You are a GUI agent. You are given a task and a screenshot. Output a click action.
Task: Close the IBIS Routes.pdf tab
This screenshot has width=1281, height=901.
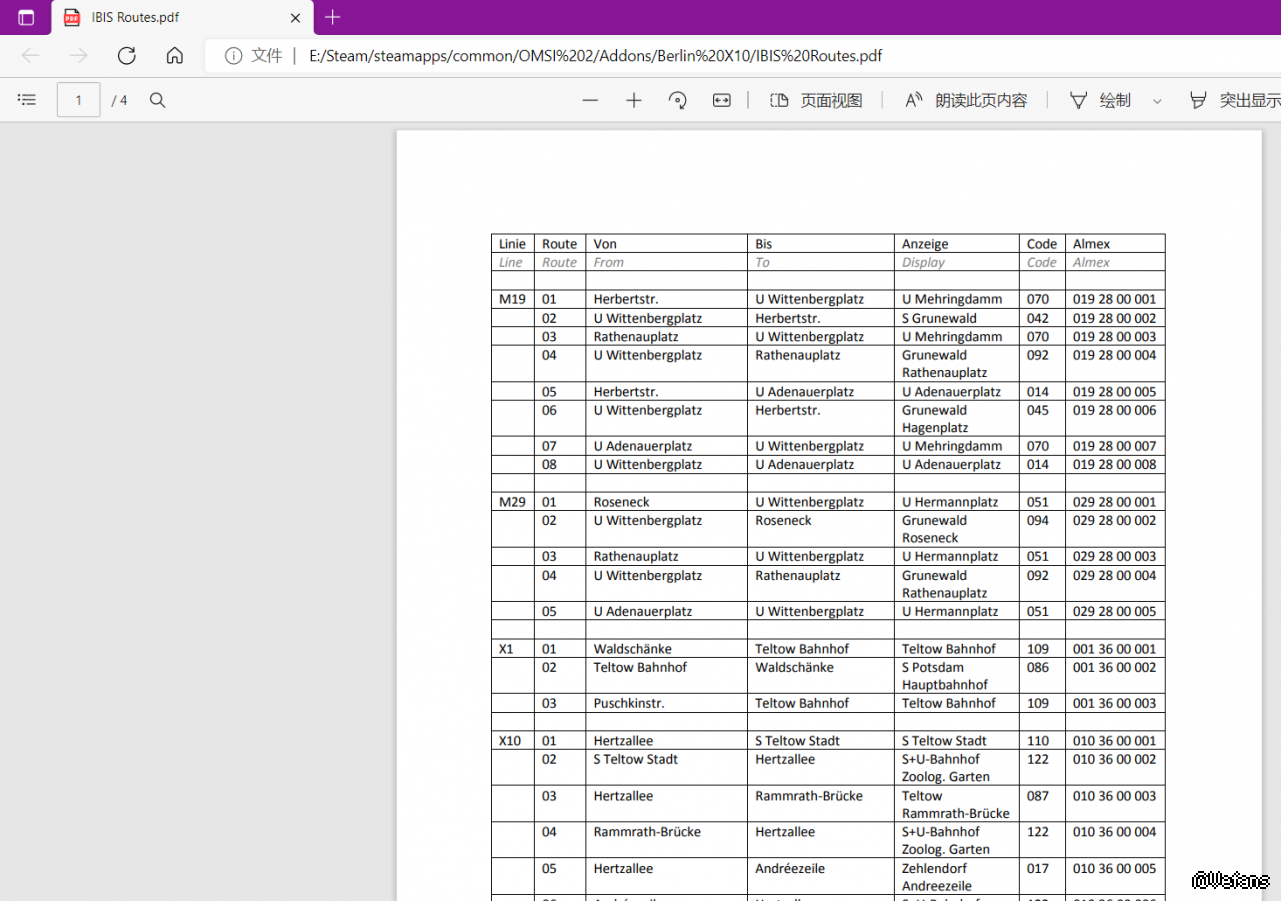295,18
